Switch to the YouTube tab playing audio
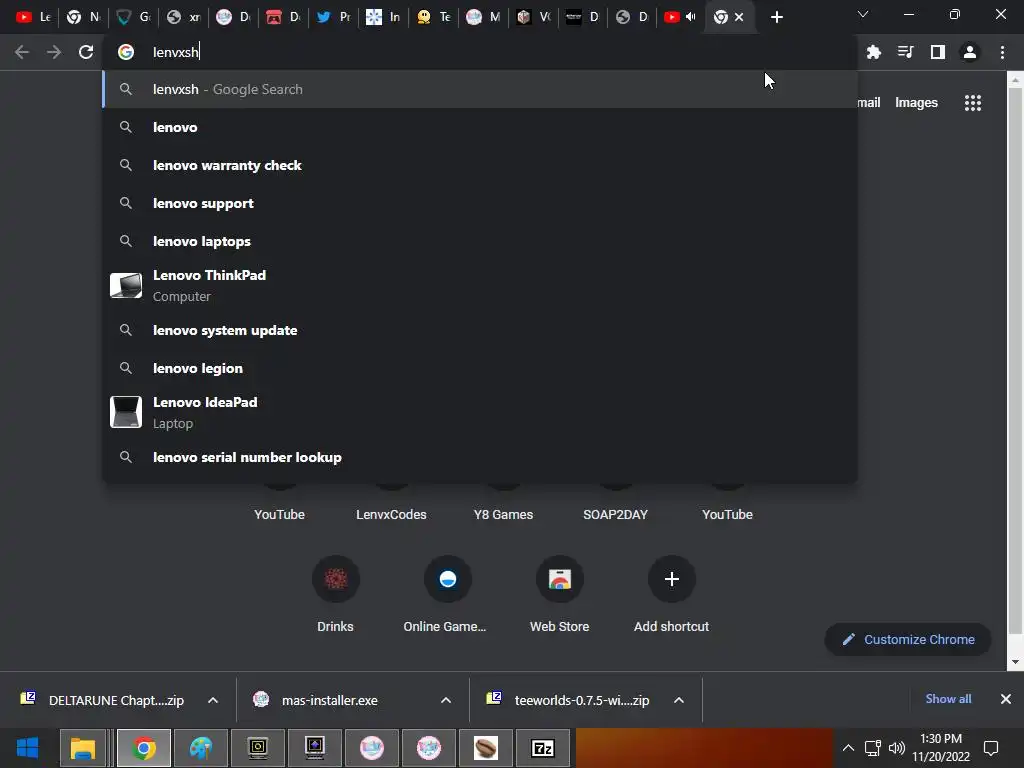1024x768 pixels. click(680, 17)
